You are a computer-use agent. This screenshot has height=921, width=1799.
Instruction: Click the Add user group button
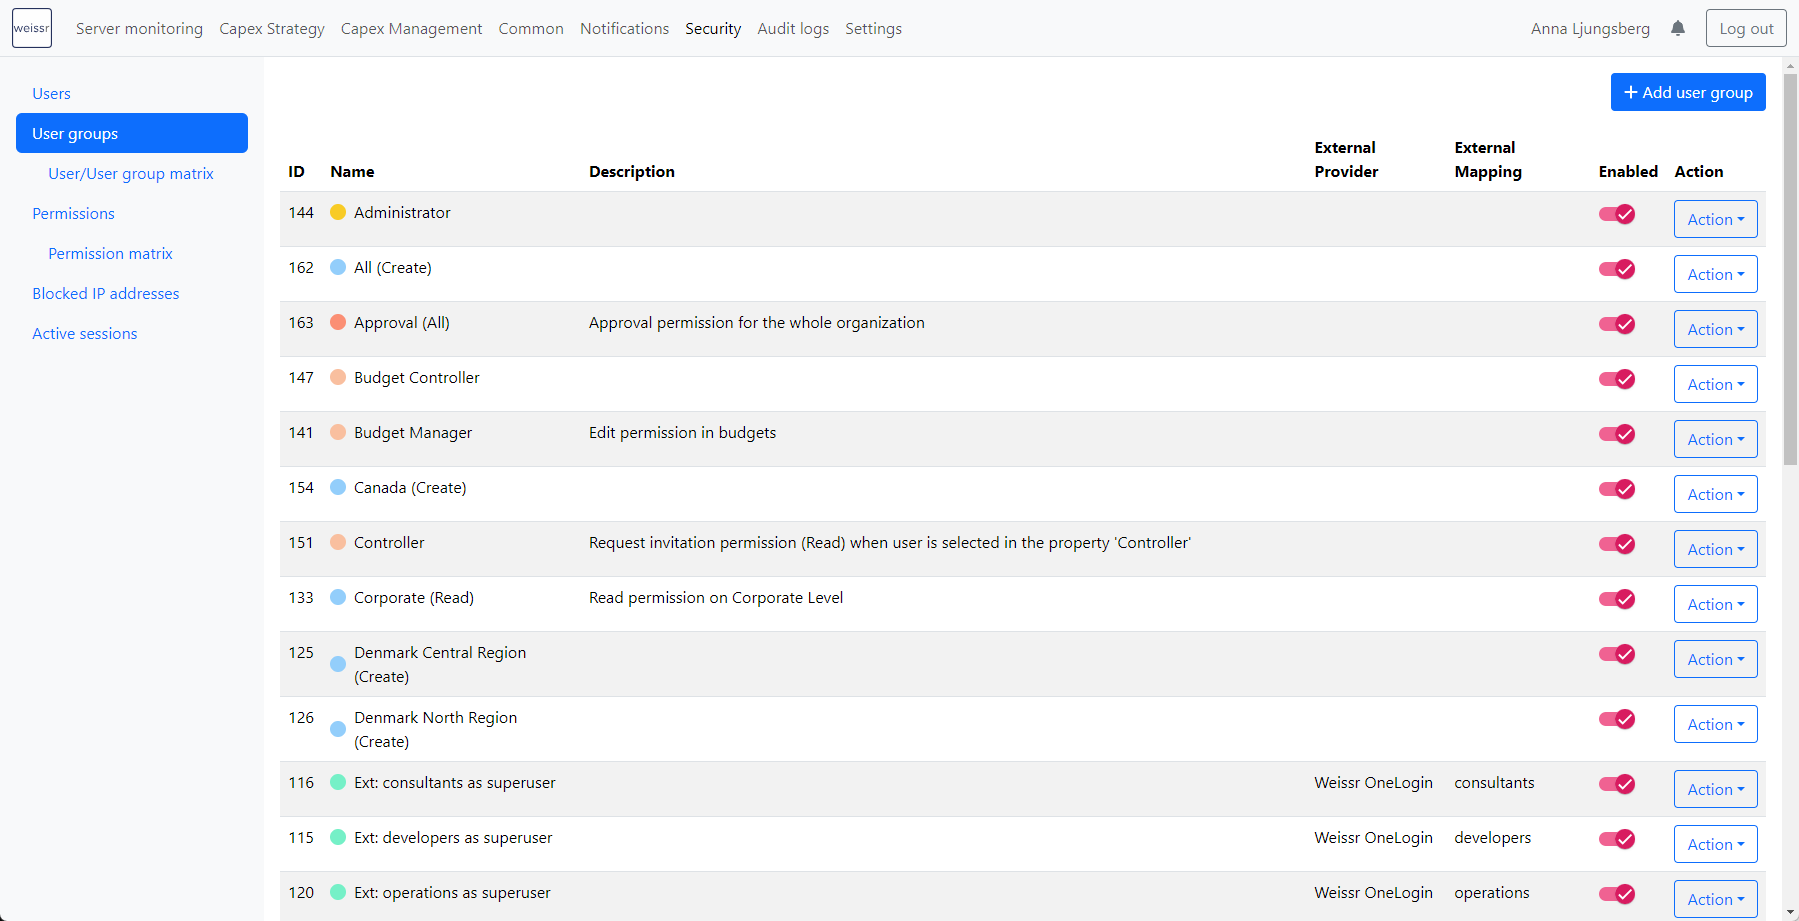[x=1687, y=92]
